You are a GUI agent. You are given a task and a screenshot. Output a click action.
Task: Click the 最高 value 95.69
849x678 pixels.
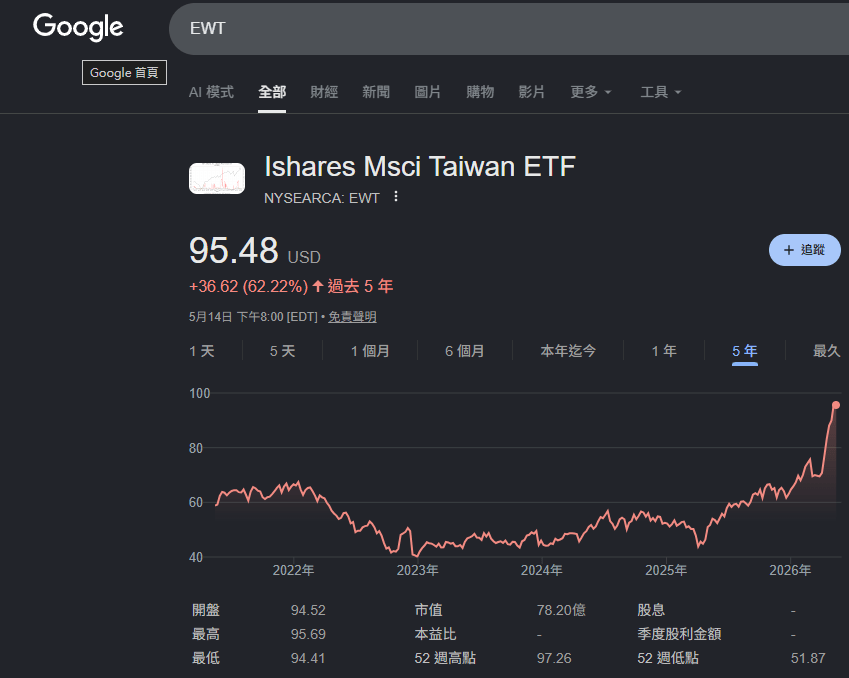pyautogui.click(x=308, y=634)
